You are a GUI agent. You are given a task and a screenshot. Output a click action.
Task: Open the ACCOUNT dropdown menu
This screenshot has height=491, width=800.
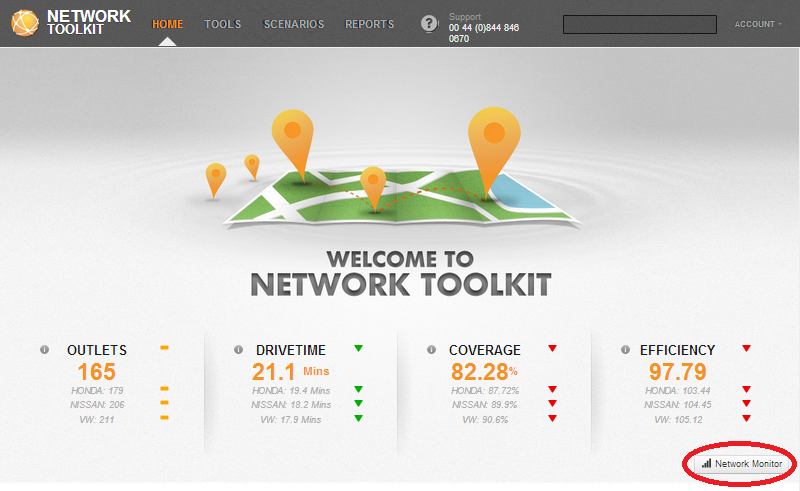pos(758,24)
